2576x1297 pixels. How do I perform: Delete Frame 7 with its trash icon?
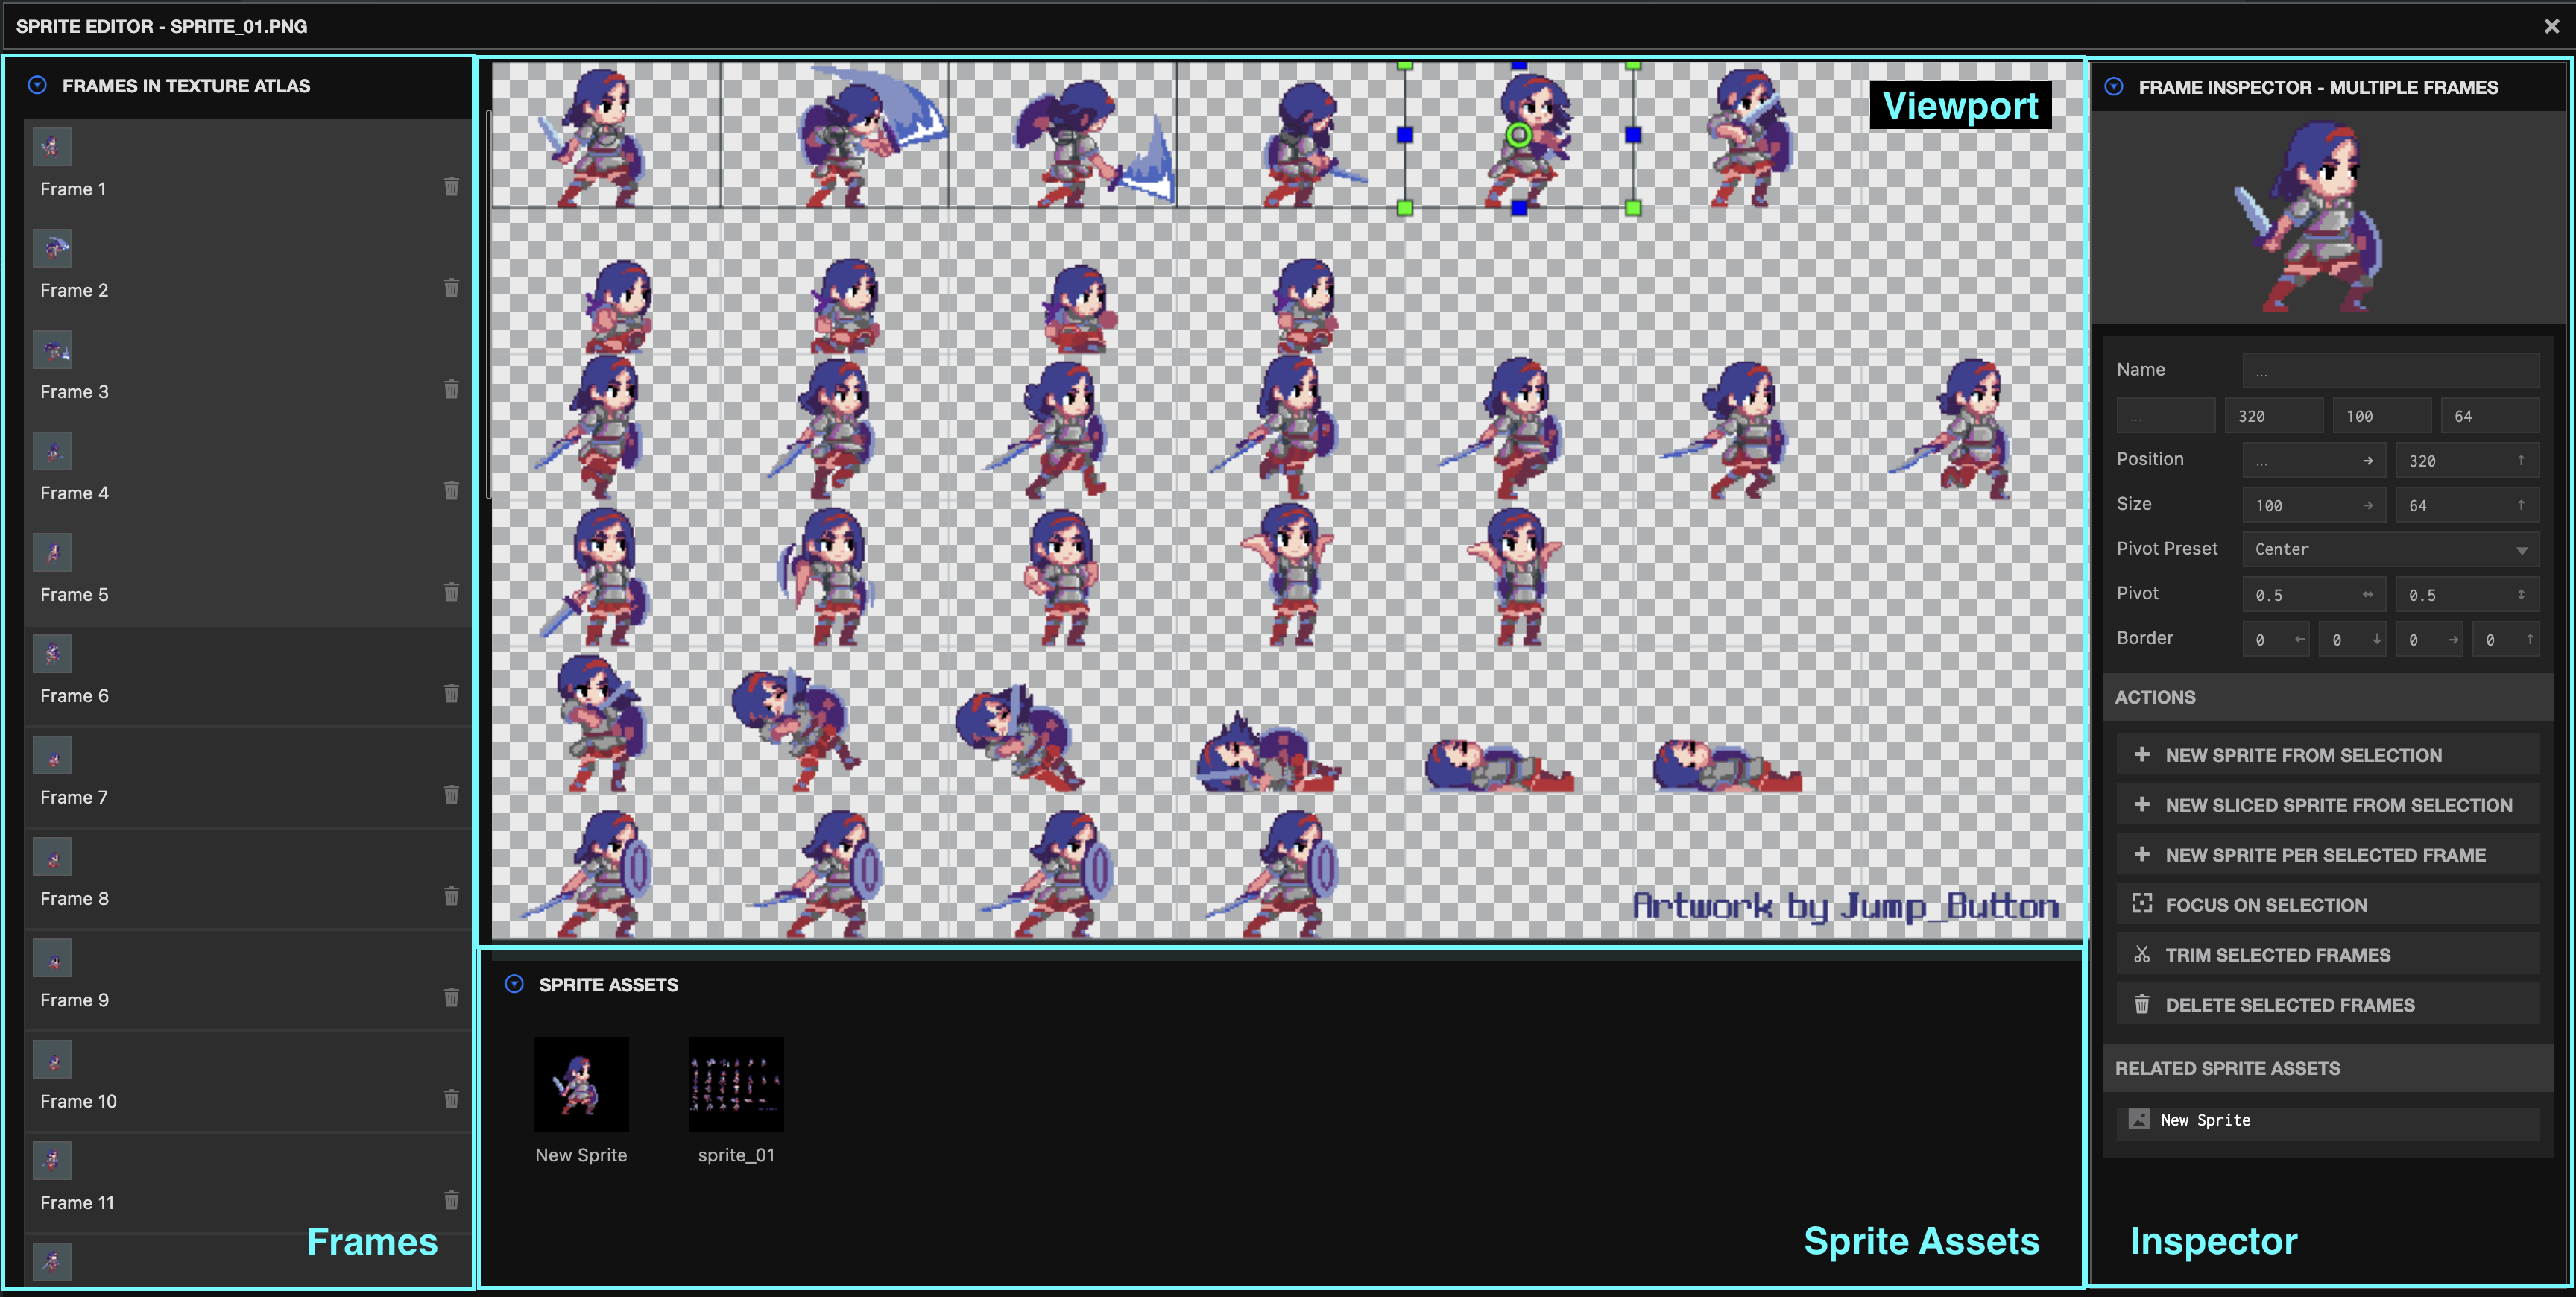pyautogui.click(x=451, y=795)
